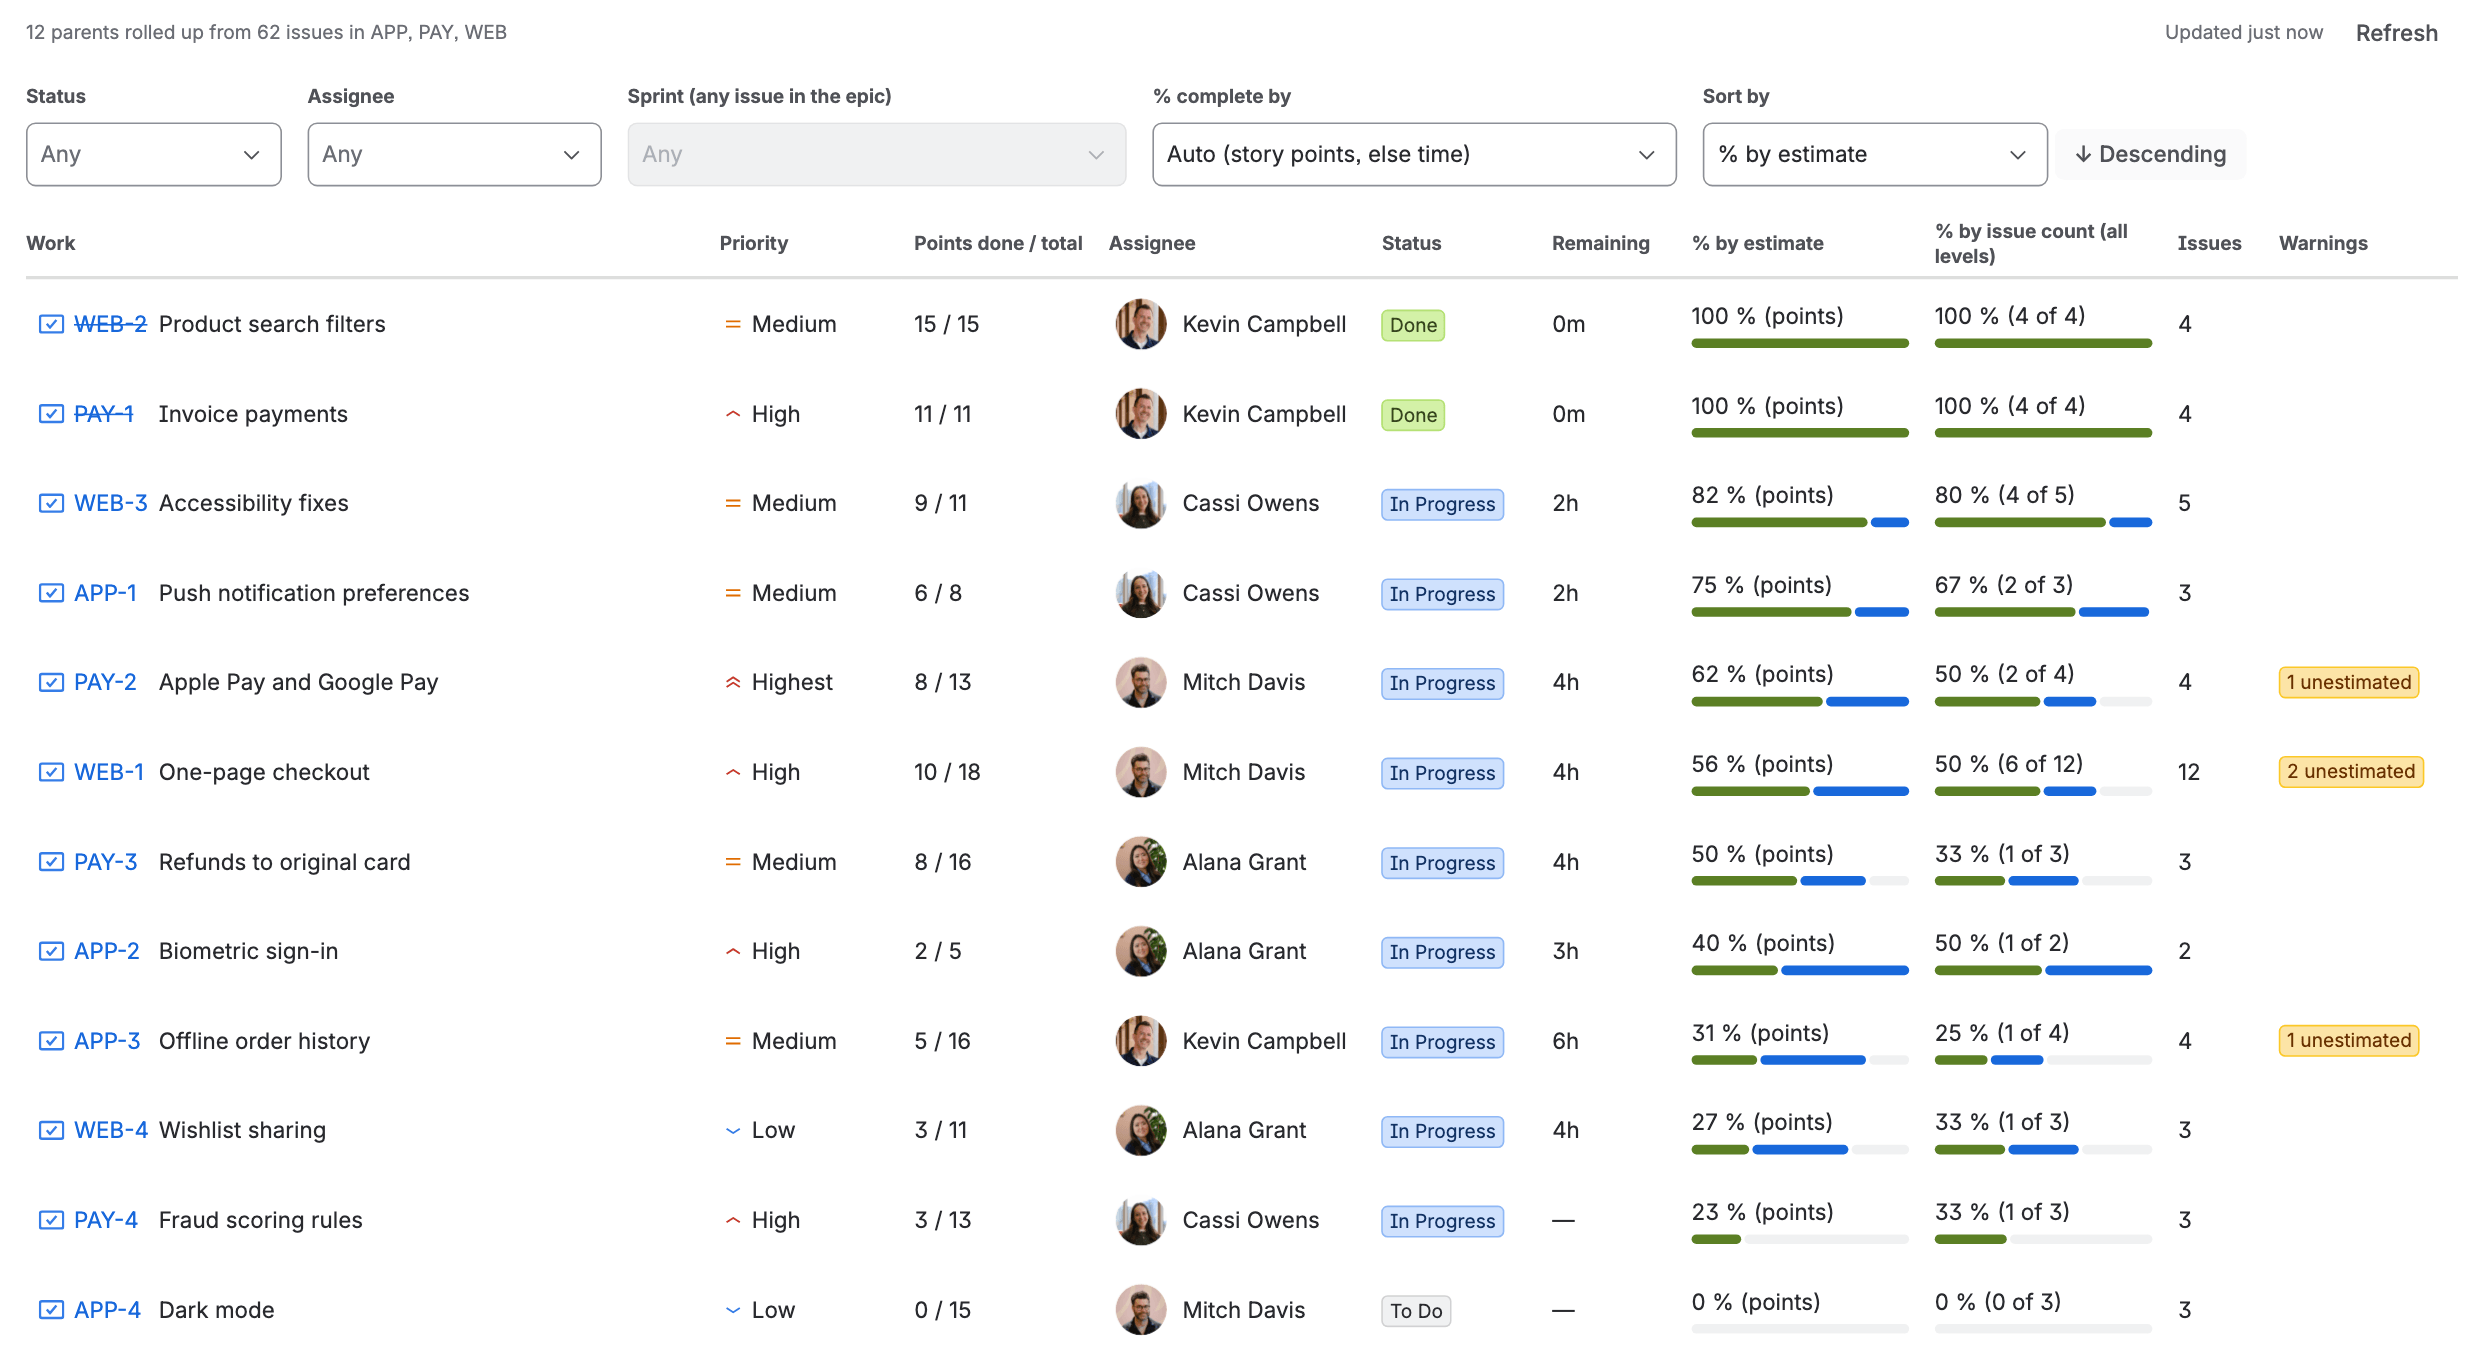Click the To Do status on Dark mode row
Screen dimensions: 2480x1354
point(1416,1311)
